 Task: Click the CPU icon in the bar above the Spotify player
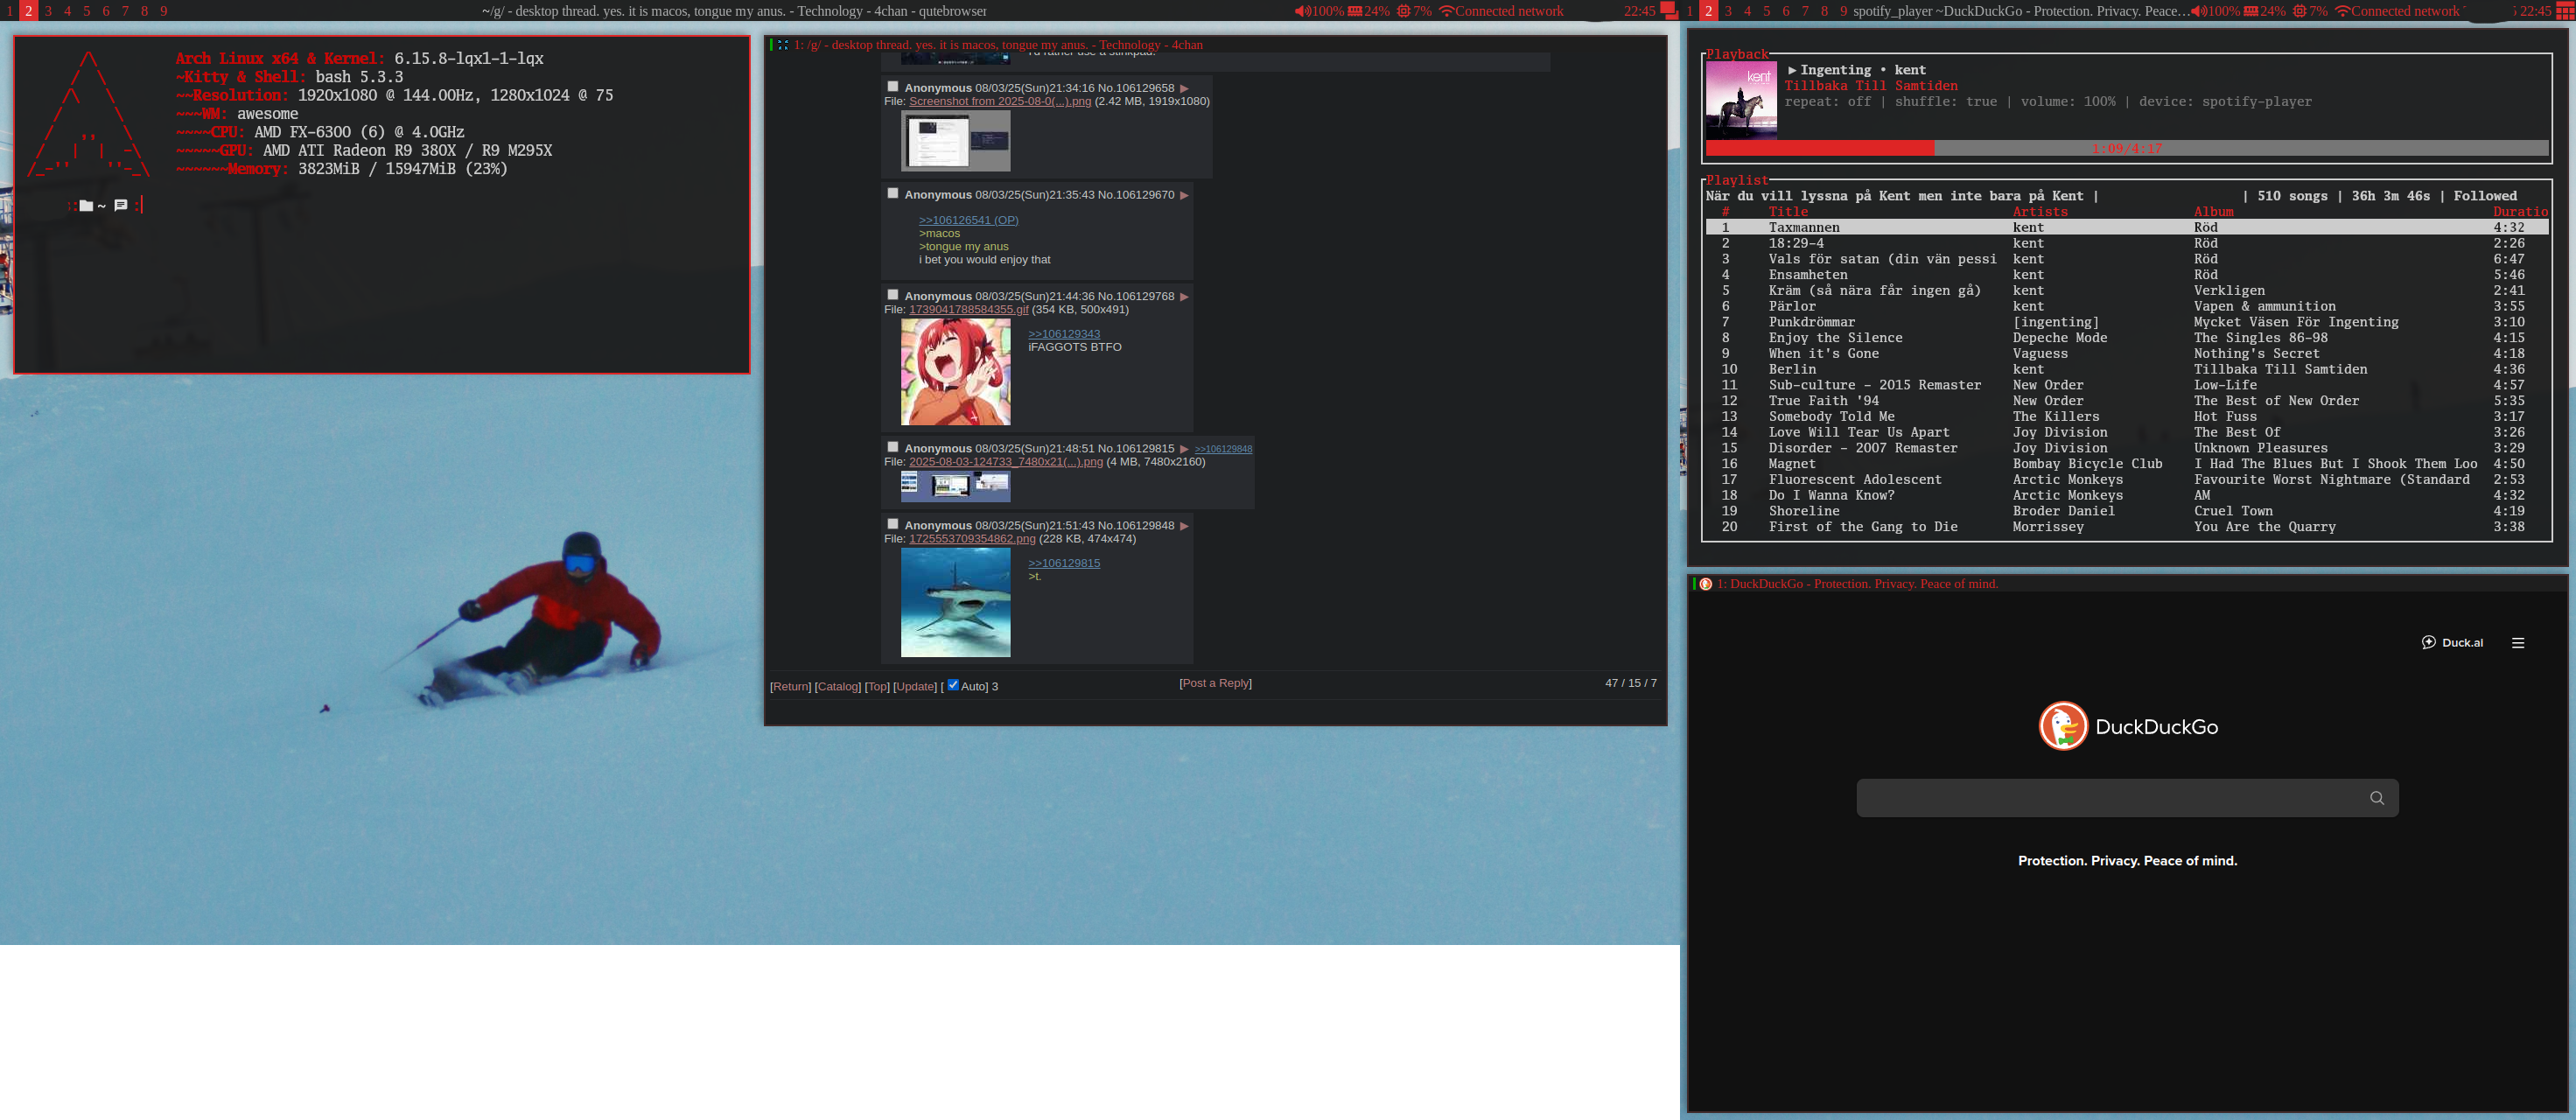pos(2300,11)
